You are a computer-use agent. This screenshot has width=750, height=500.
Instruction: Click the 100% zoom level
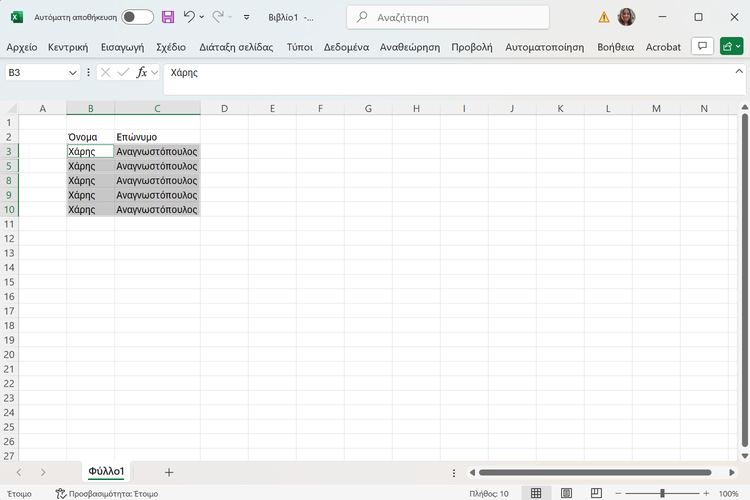(x=728, y=494)
